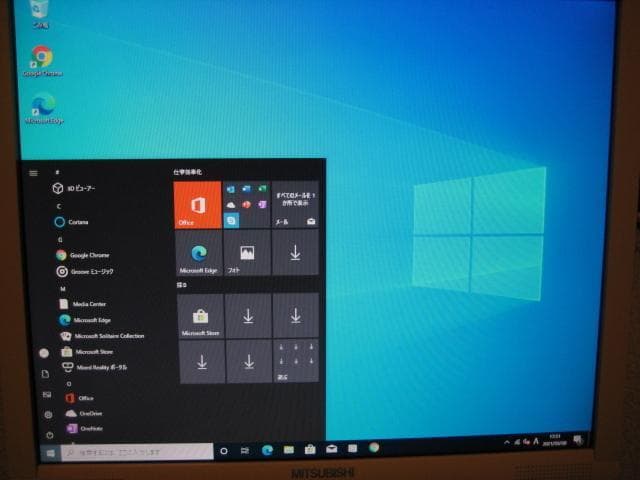Click the Microsoft Edge tile
The image size is (640, 480).
click(199, 253)
